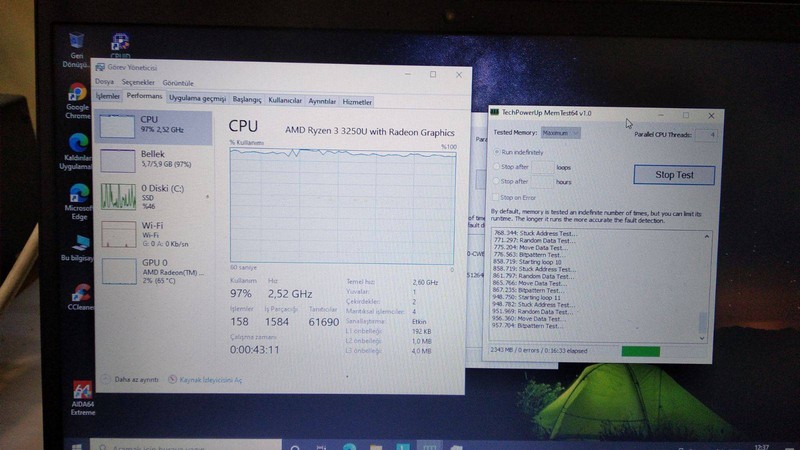
Task: Launch CPUID desktop shortcut
Action: coord(120,46)
